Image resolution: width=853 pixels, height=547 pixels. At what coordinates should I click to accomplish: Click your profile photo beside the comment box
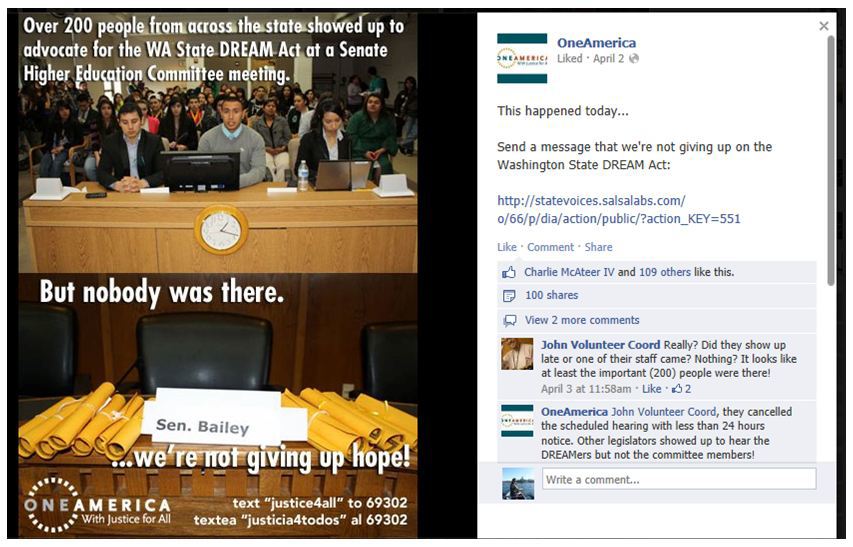pos(518,483)
